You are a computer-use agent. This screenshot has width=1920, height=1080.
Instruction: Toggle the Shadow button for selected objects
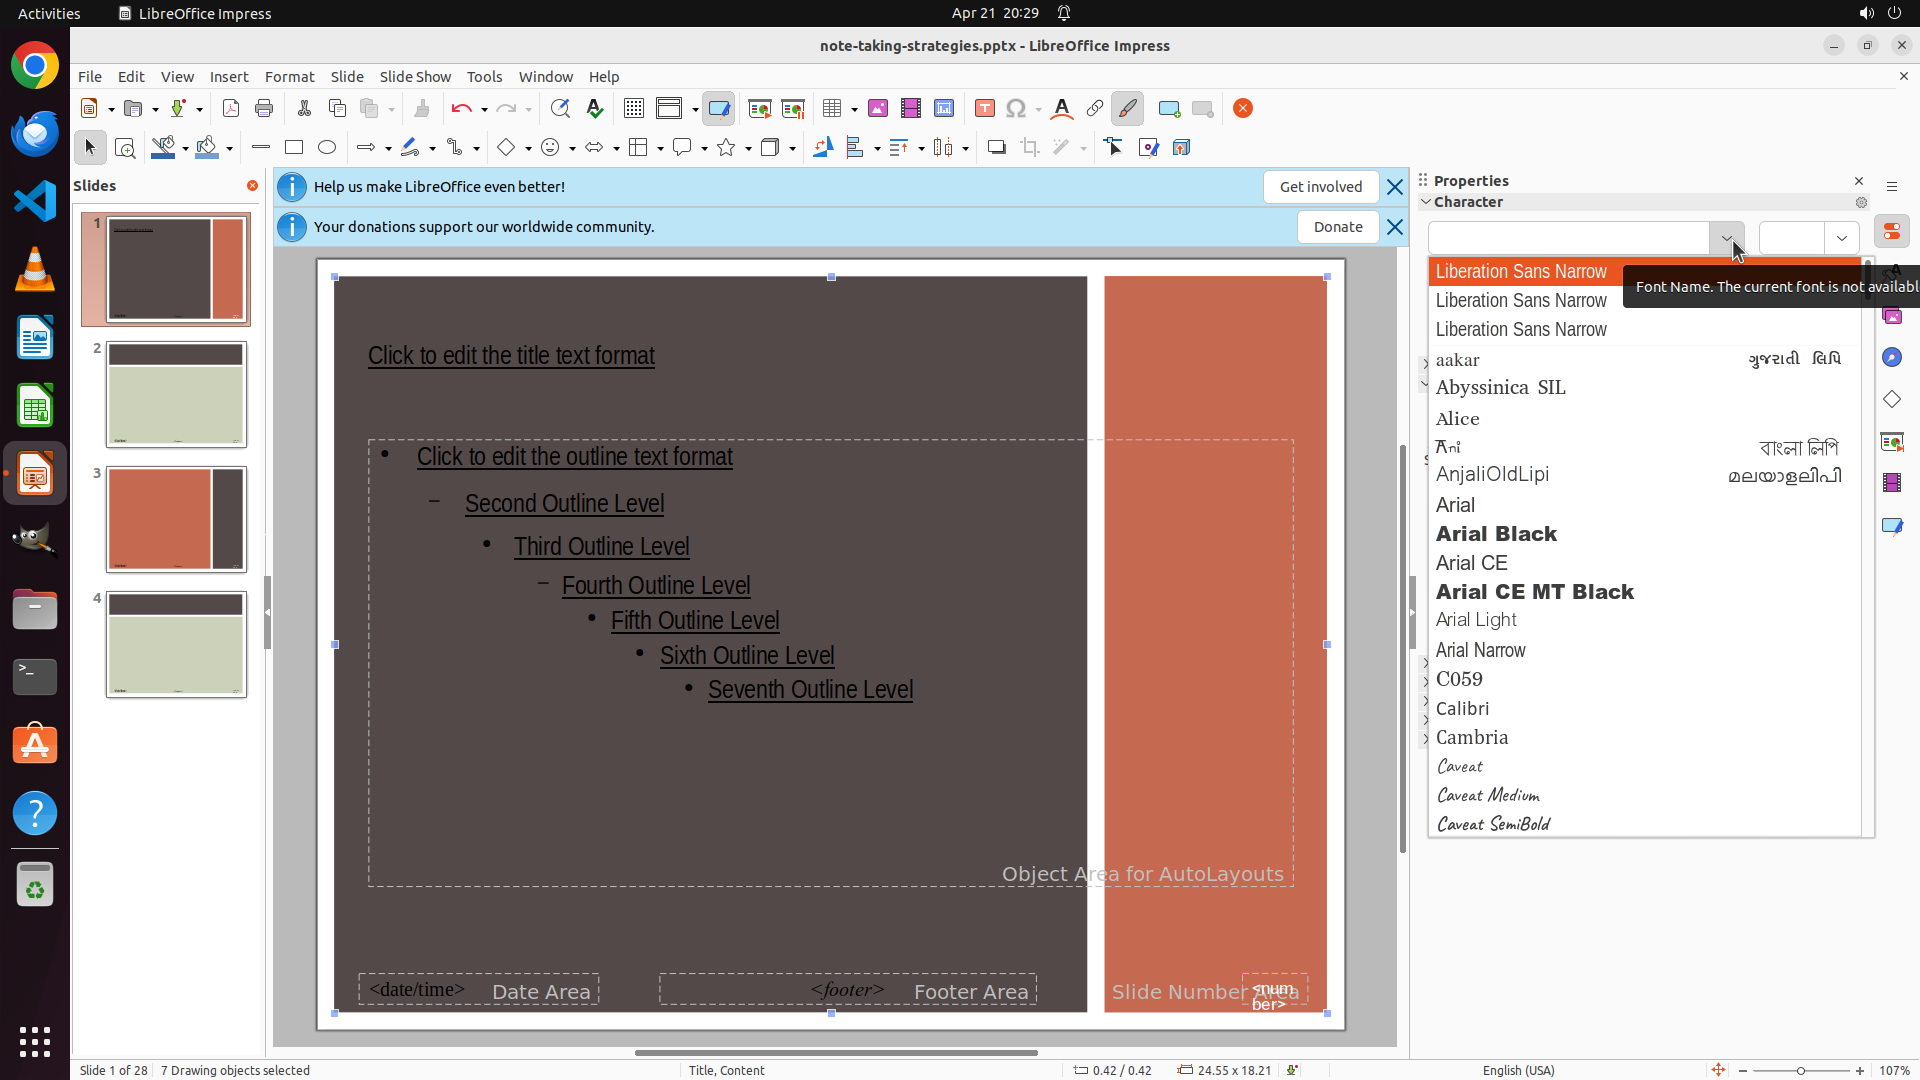pyautogui.click(x=996, y=148)
